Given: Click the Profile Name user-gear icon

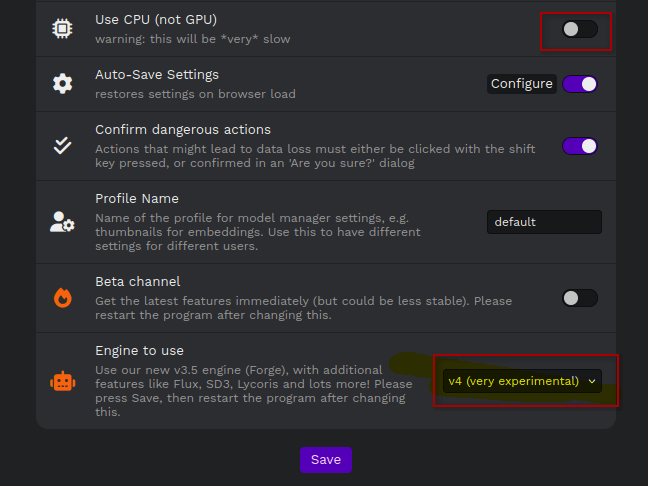Looking at the screenshot, I should click(x=62, y=222).
